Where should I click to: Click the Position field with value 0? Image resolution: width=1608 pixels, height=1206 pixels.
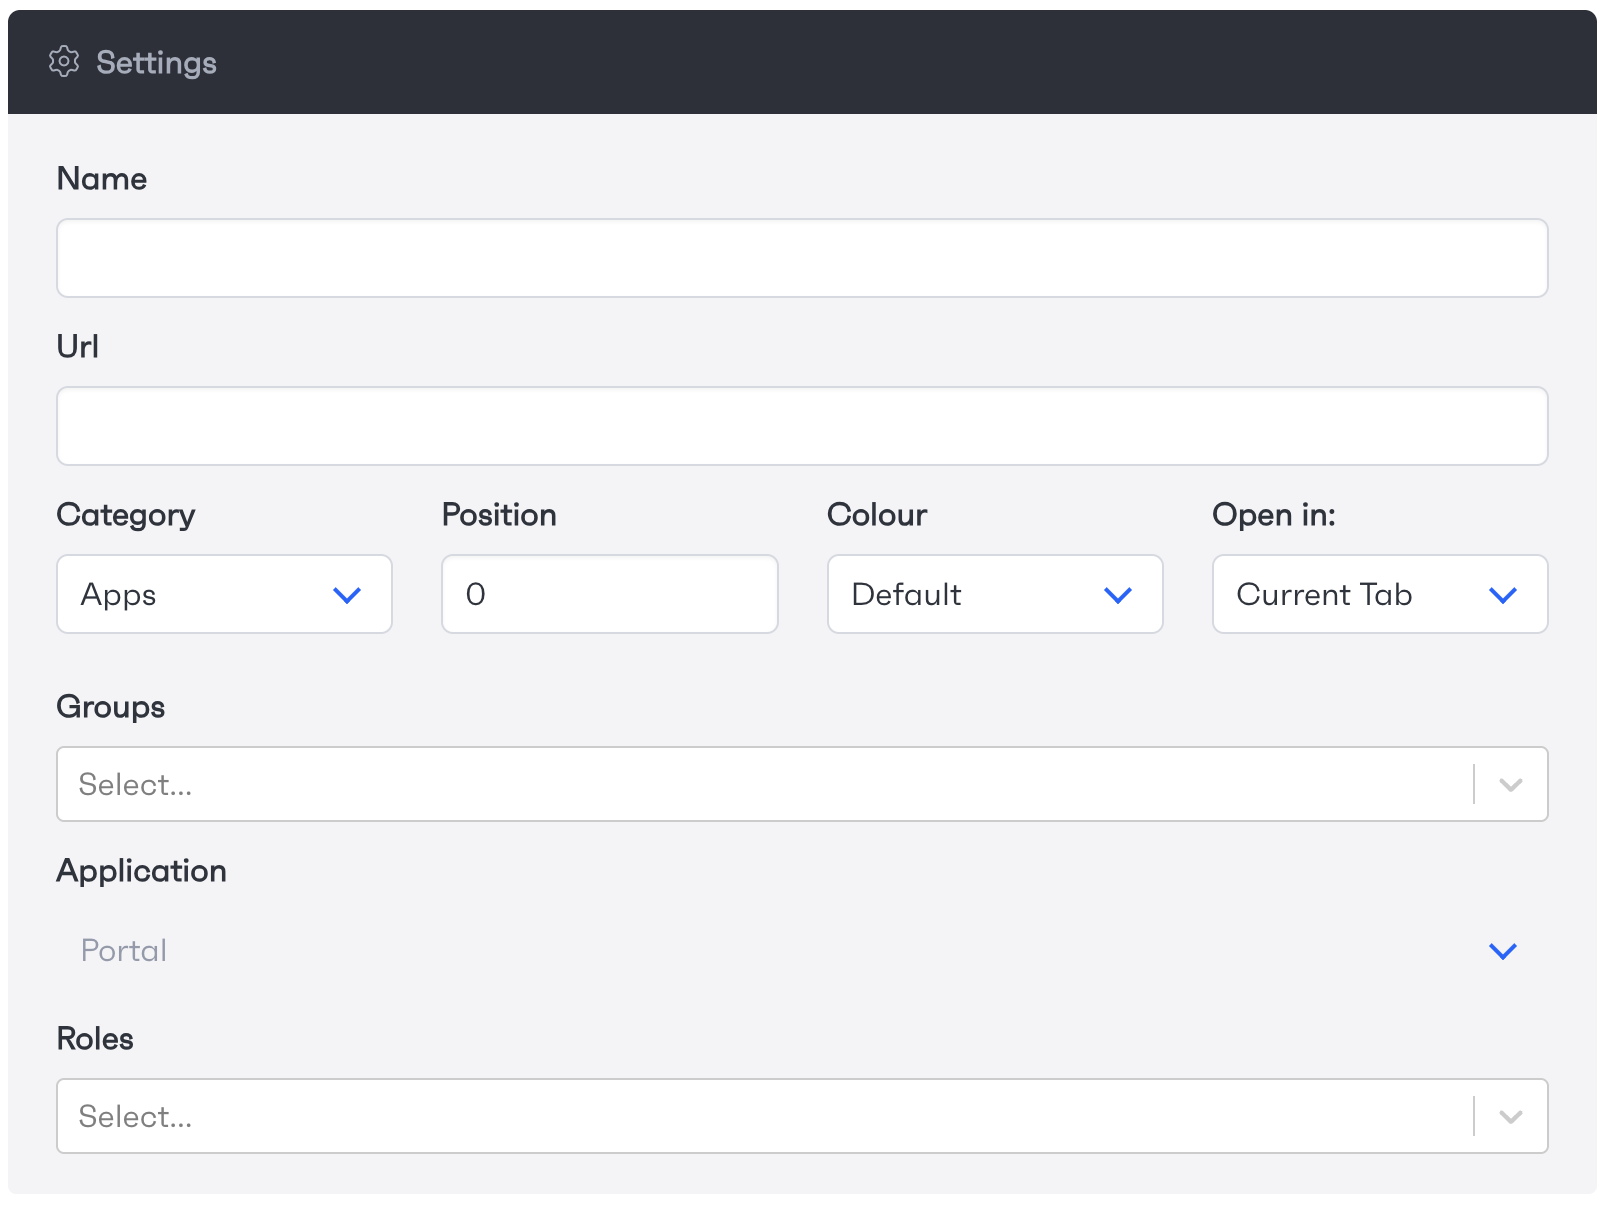pos(610,594)
